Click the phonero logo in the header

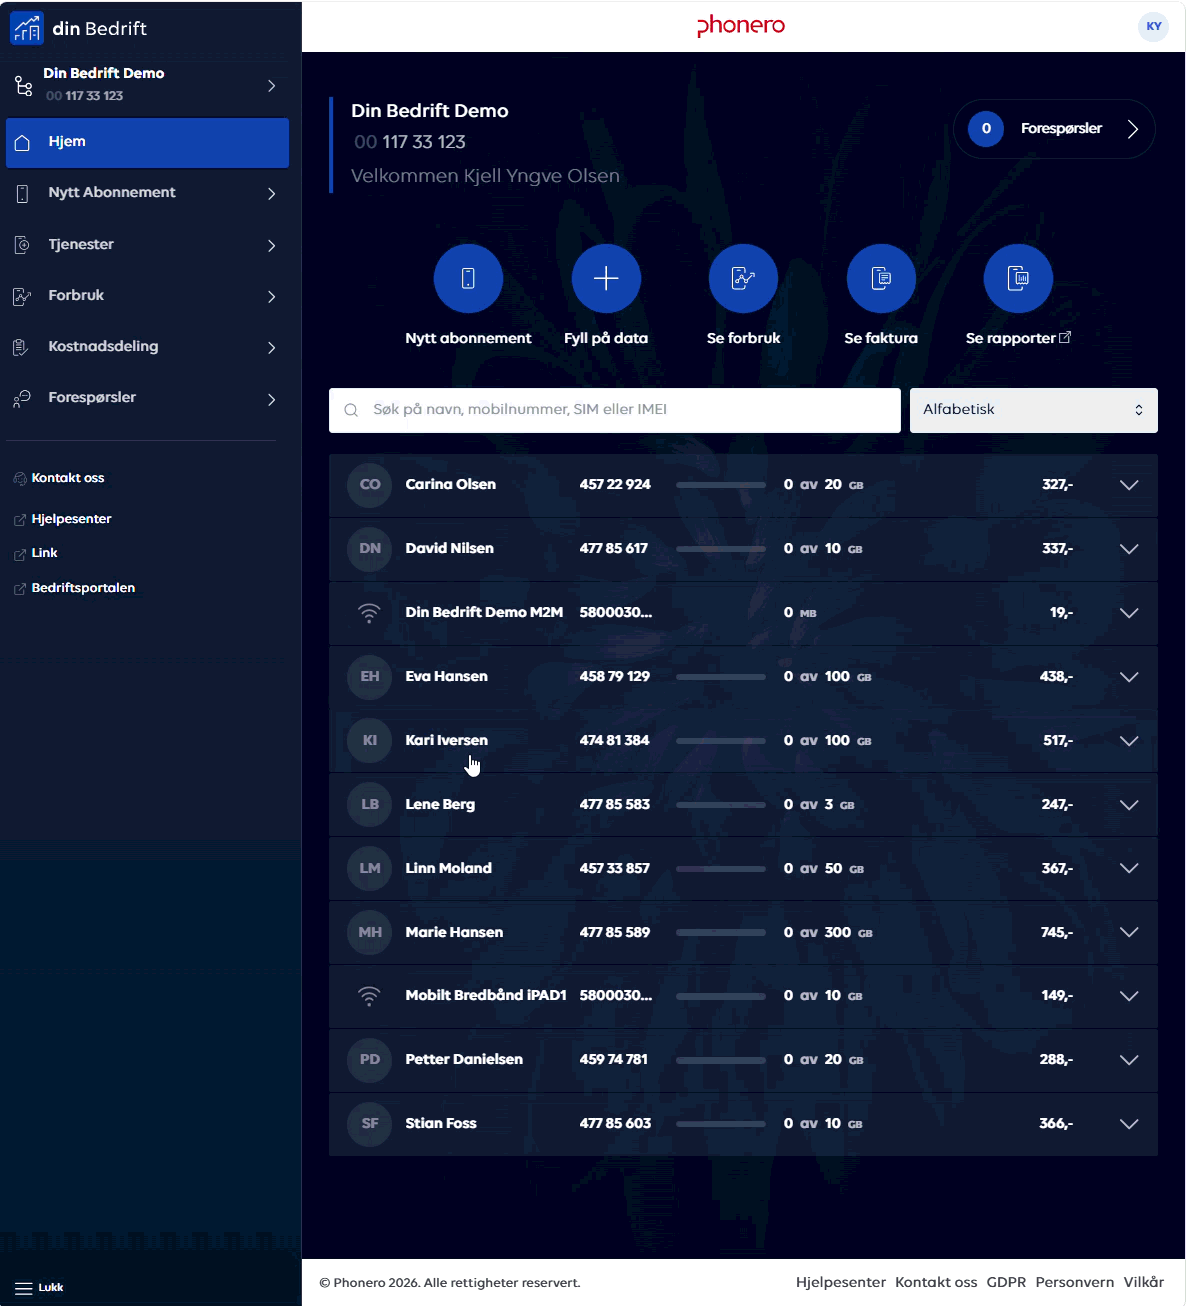point(741,26)
